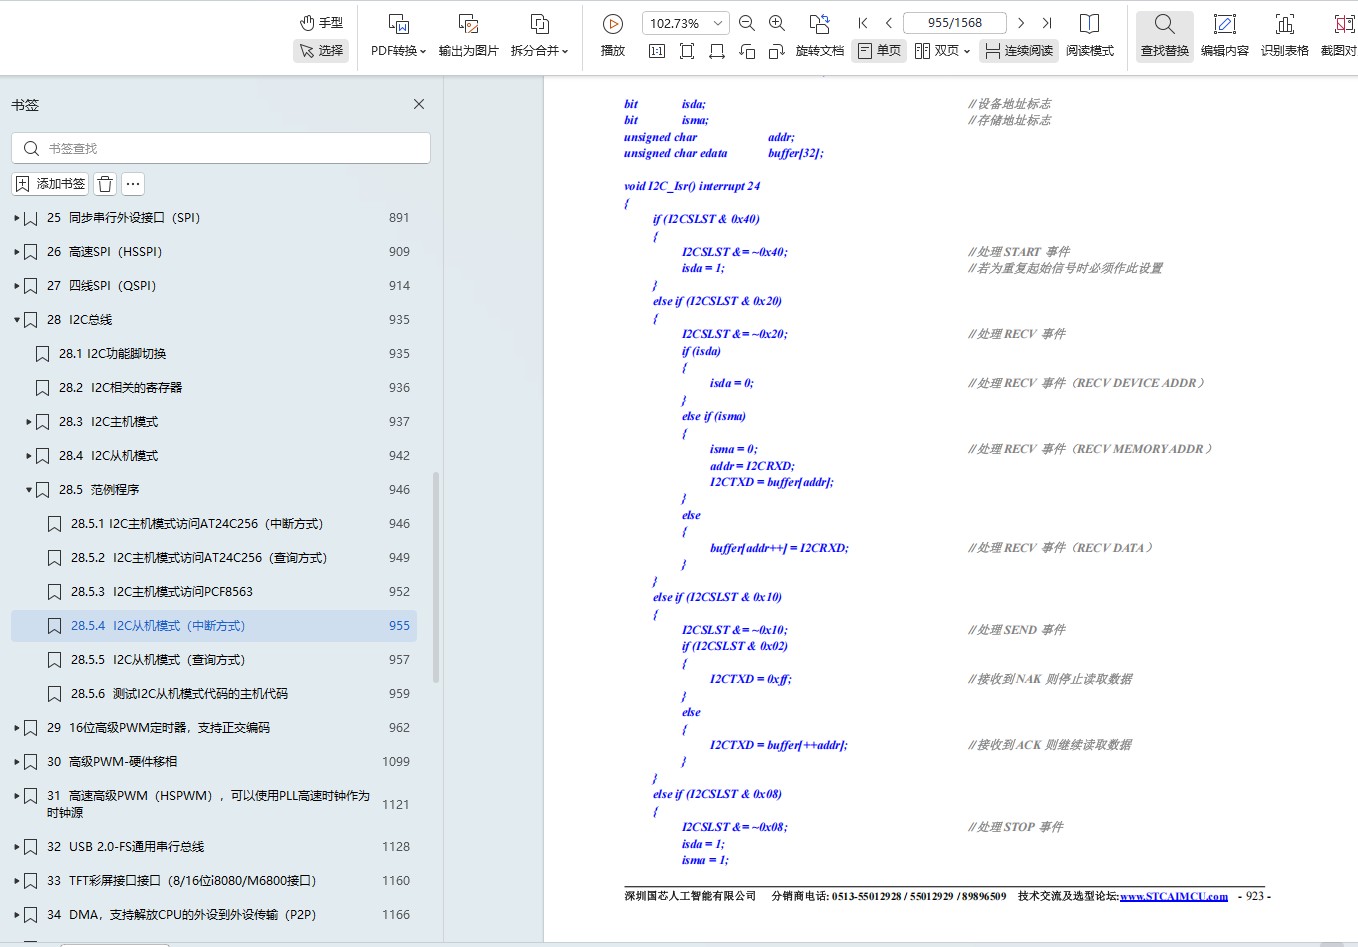This screenshot has width=1358, height=947.
Task: Click screenshot compare tool
Action: point(1338,36)
